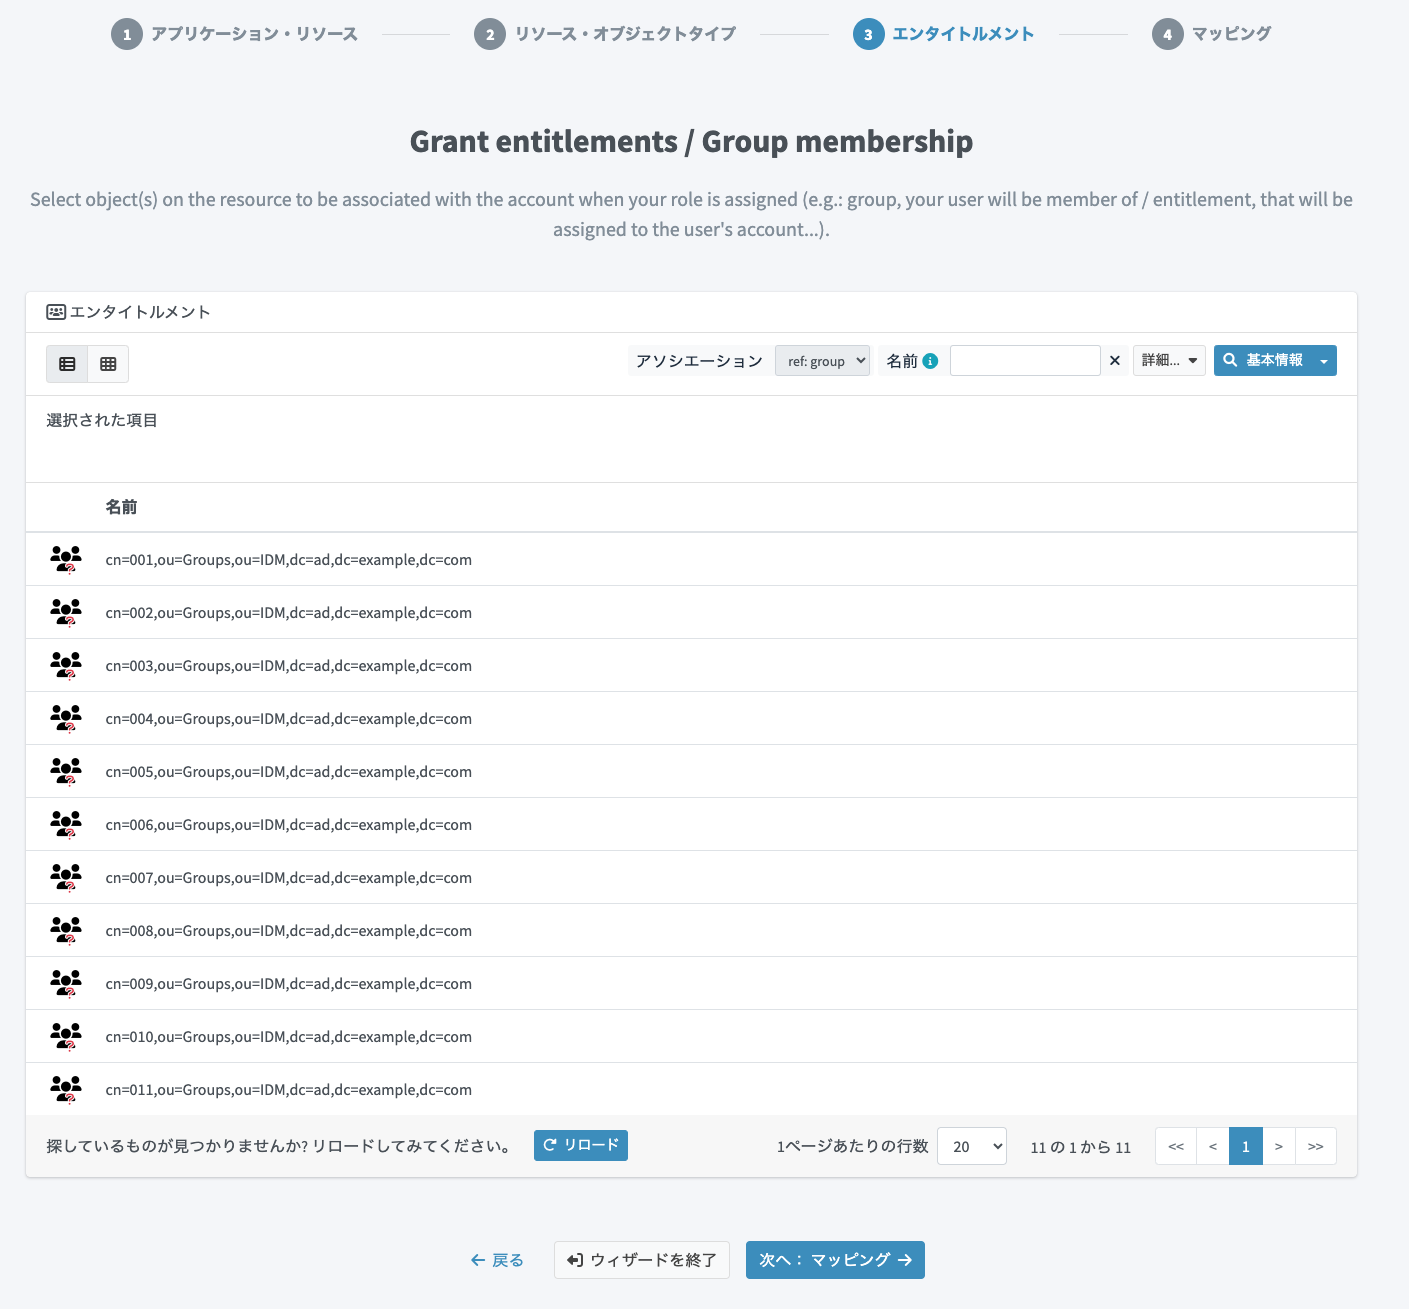Clear the 名前 search field with X
The image size is (1409, 1309).
(x=1115, y=360)
